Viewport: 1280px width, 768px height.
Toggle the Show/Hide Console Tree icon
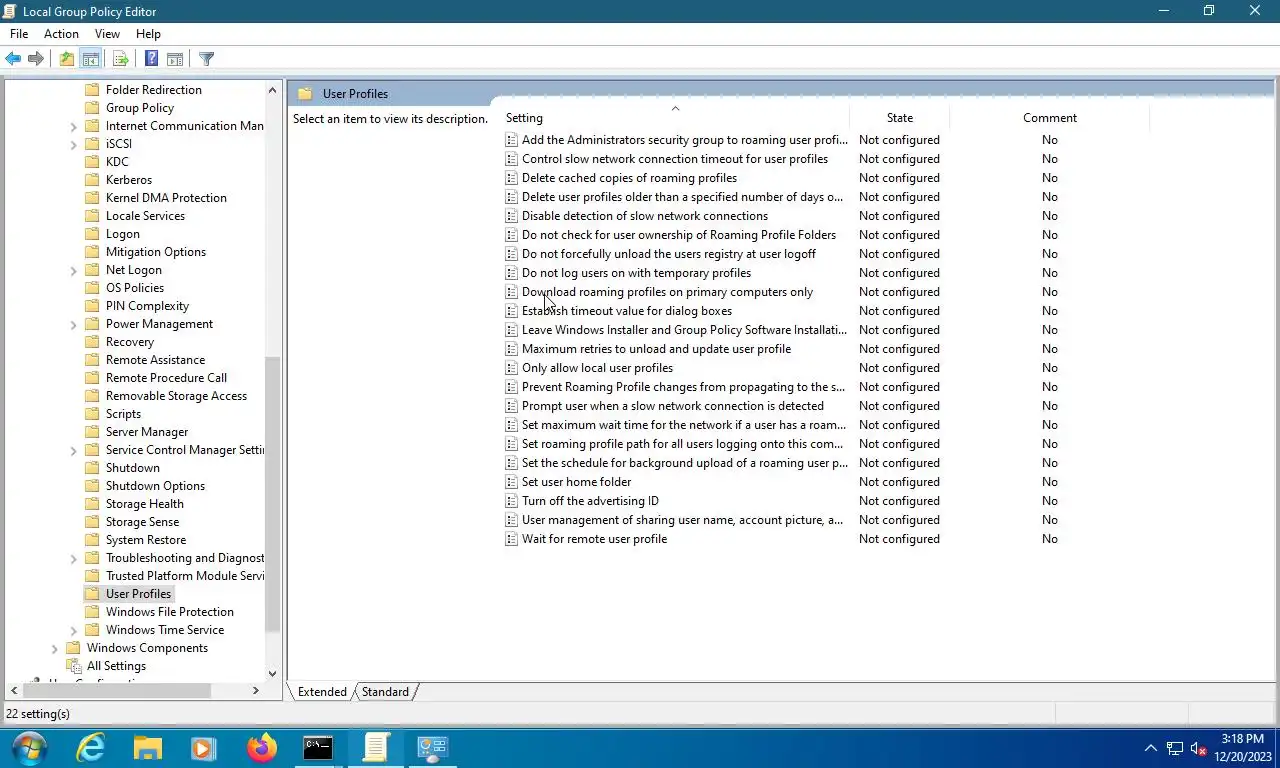pos(91,59)
